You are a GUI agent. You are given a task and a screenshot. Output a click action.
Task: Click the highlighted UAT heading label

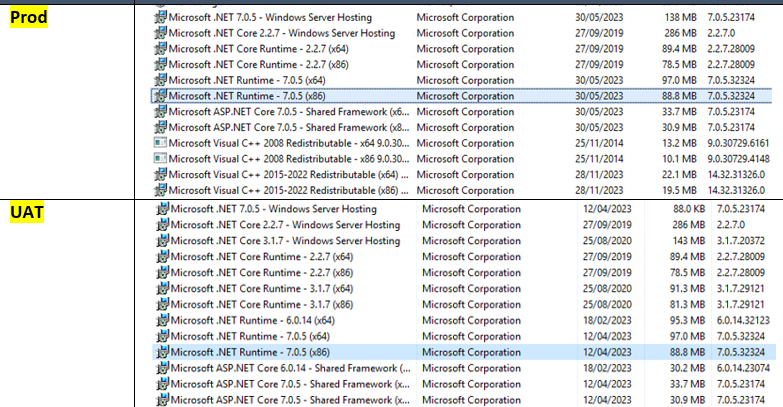tap(27, 212)
